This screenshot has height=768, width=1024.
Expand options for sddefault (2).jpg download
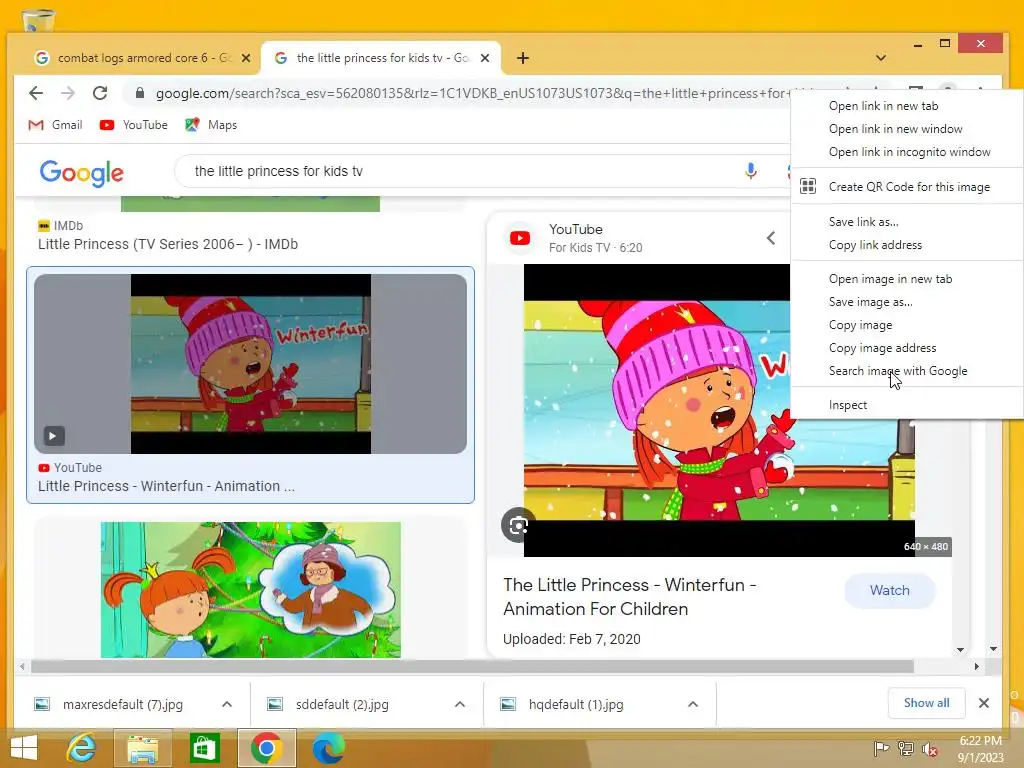point(460,704)
